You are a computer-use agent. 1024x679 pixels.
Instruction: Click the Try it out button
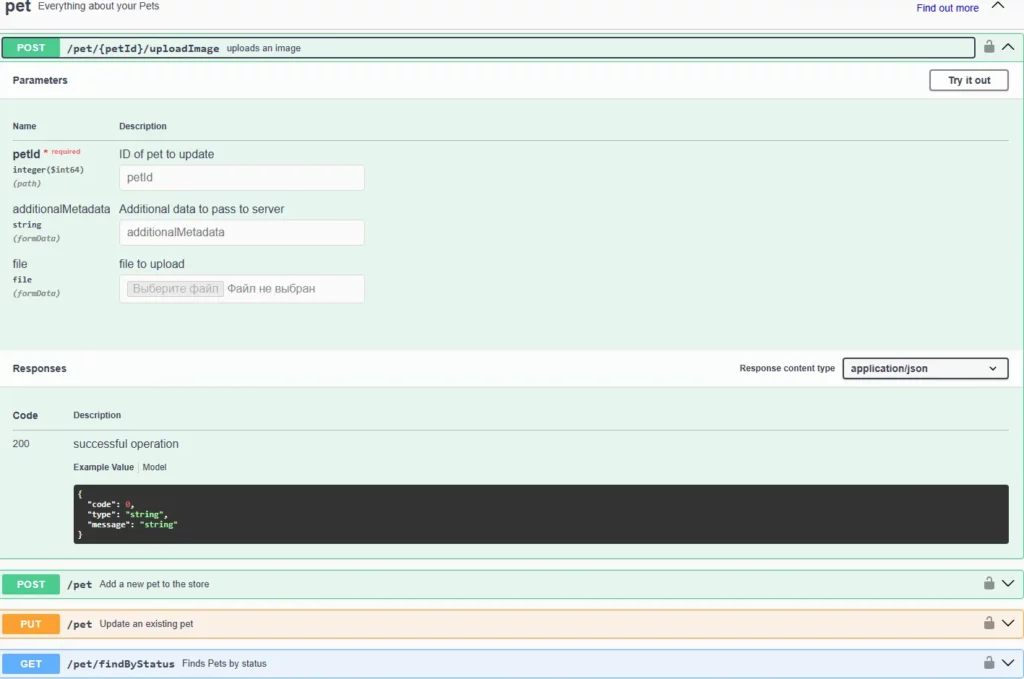click(968, 80)
